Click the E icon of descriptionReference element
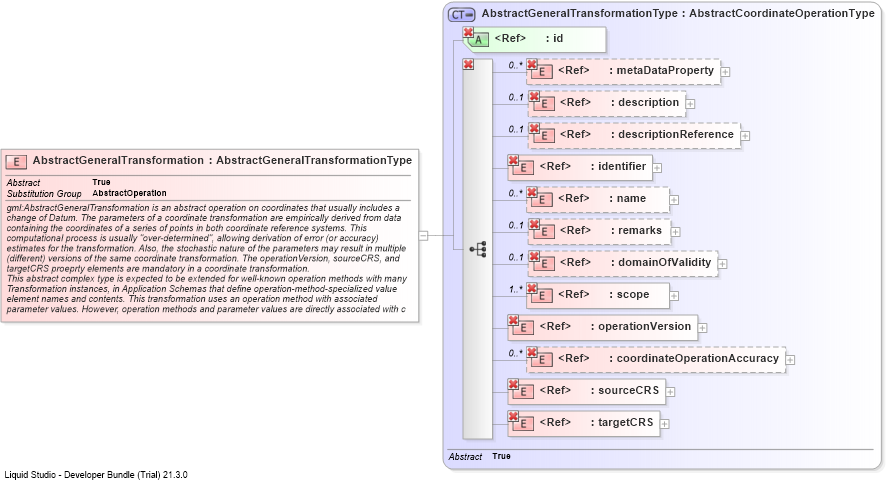 [544, 136]
